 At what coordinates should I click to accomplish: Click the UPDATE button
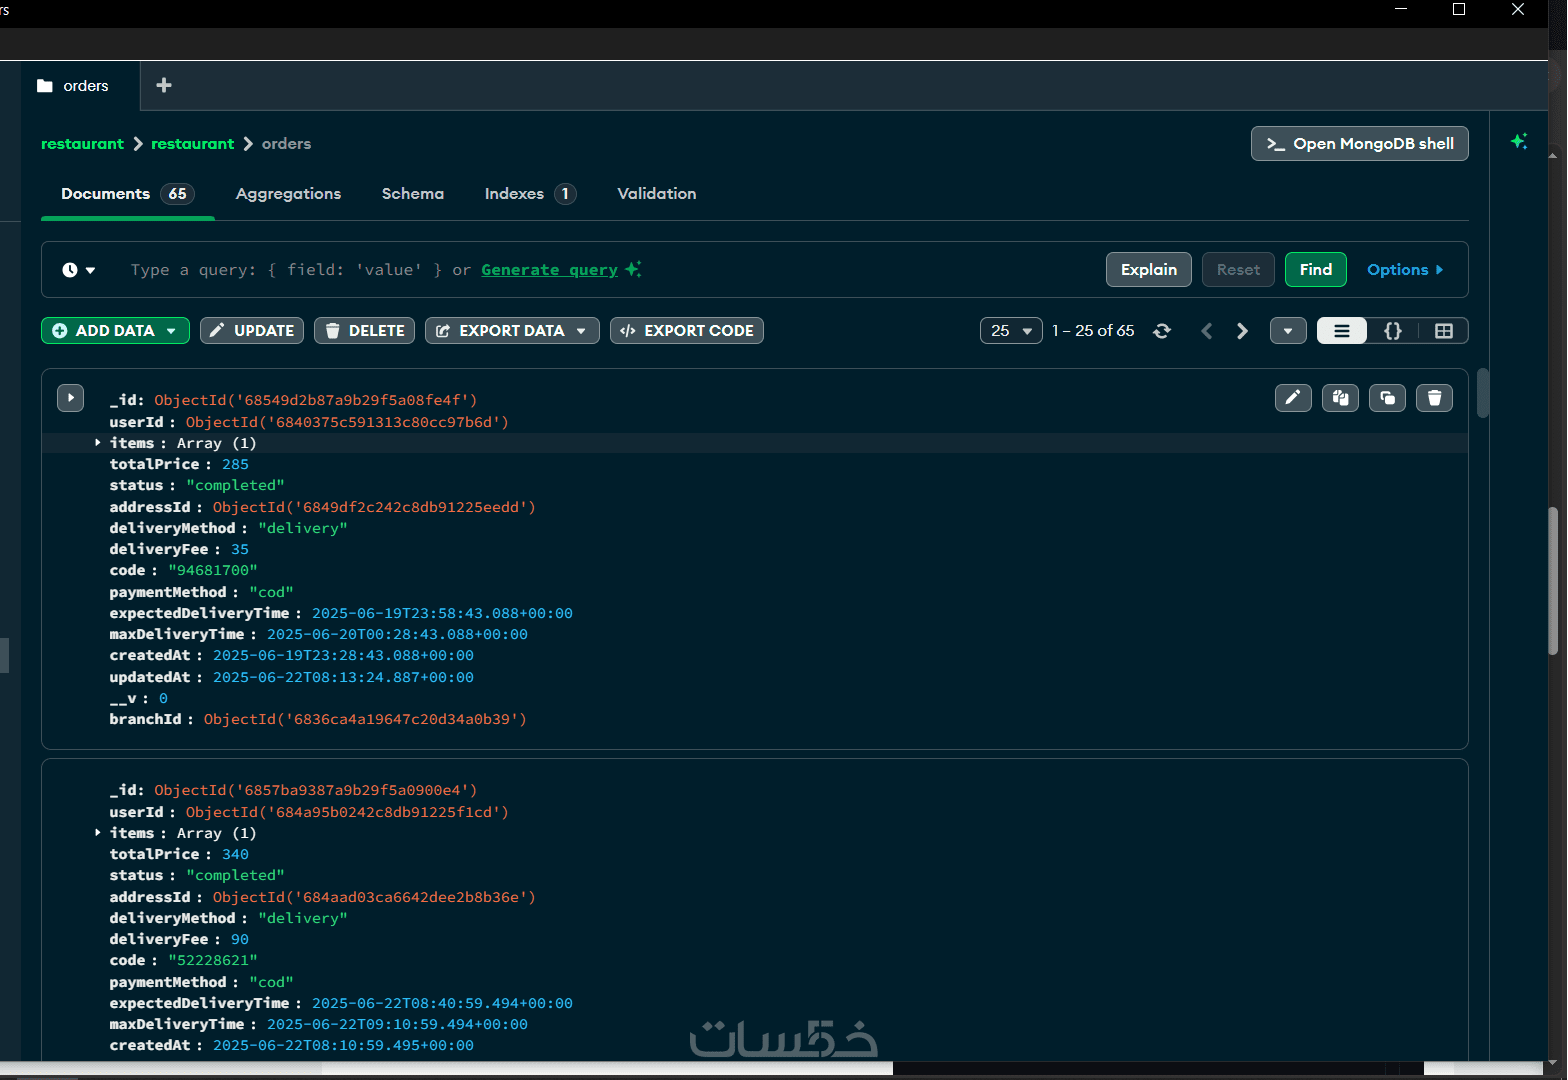[x=252, y=331]
